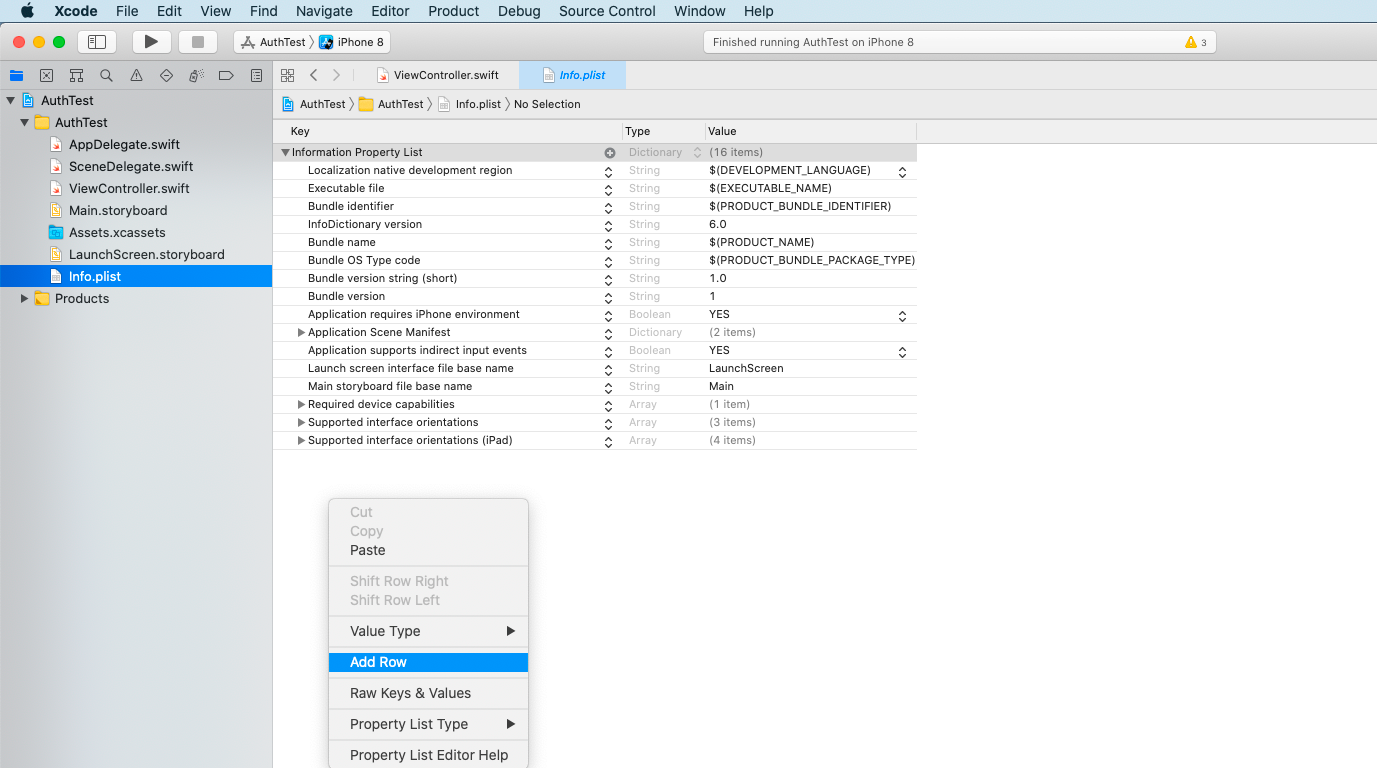Choose Add Row in context menu
The height and width of the screenshot is (768, 1377).
click(x=428, y=662)
